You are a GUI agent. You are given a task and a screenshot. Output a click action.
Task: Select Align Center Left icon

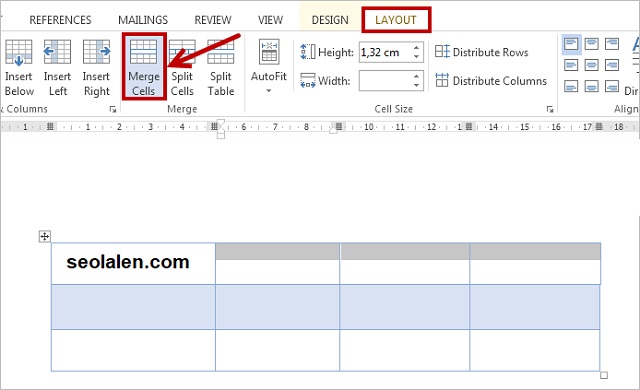571,65
